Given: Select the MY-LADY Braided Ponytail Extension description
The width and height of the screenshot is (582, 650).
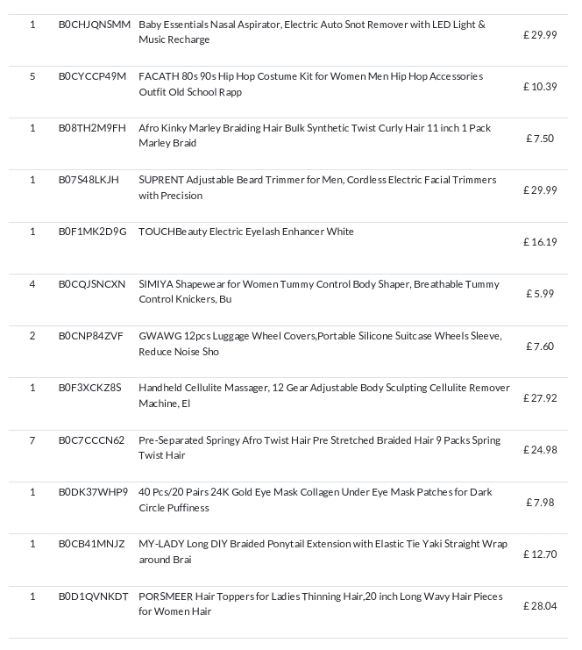Looking at the screenshot, I should click(323, 551).
